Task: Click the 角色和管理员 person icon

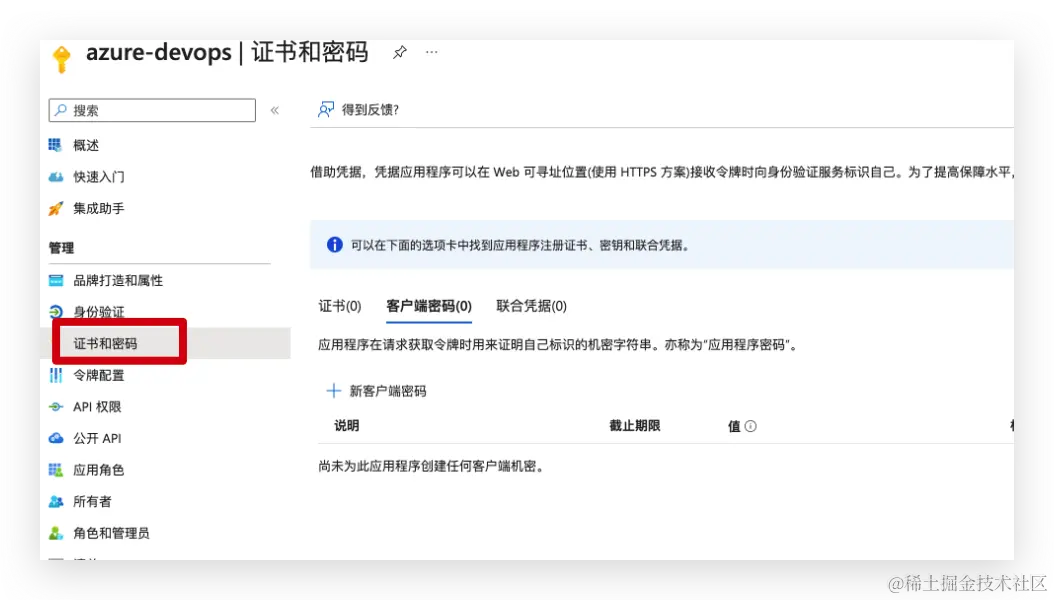Action: point(56,533)
